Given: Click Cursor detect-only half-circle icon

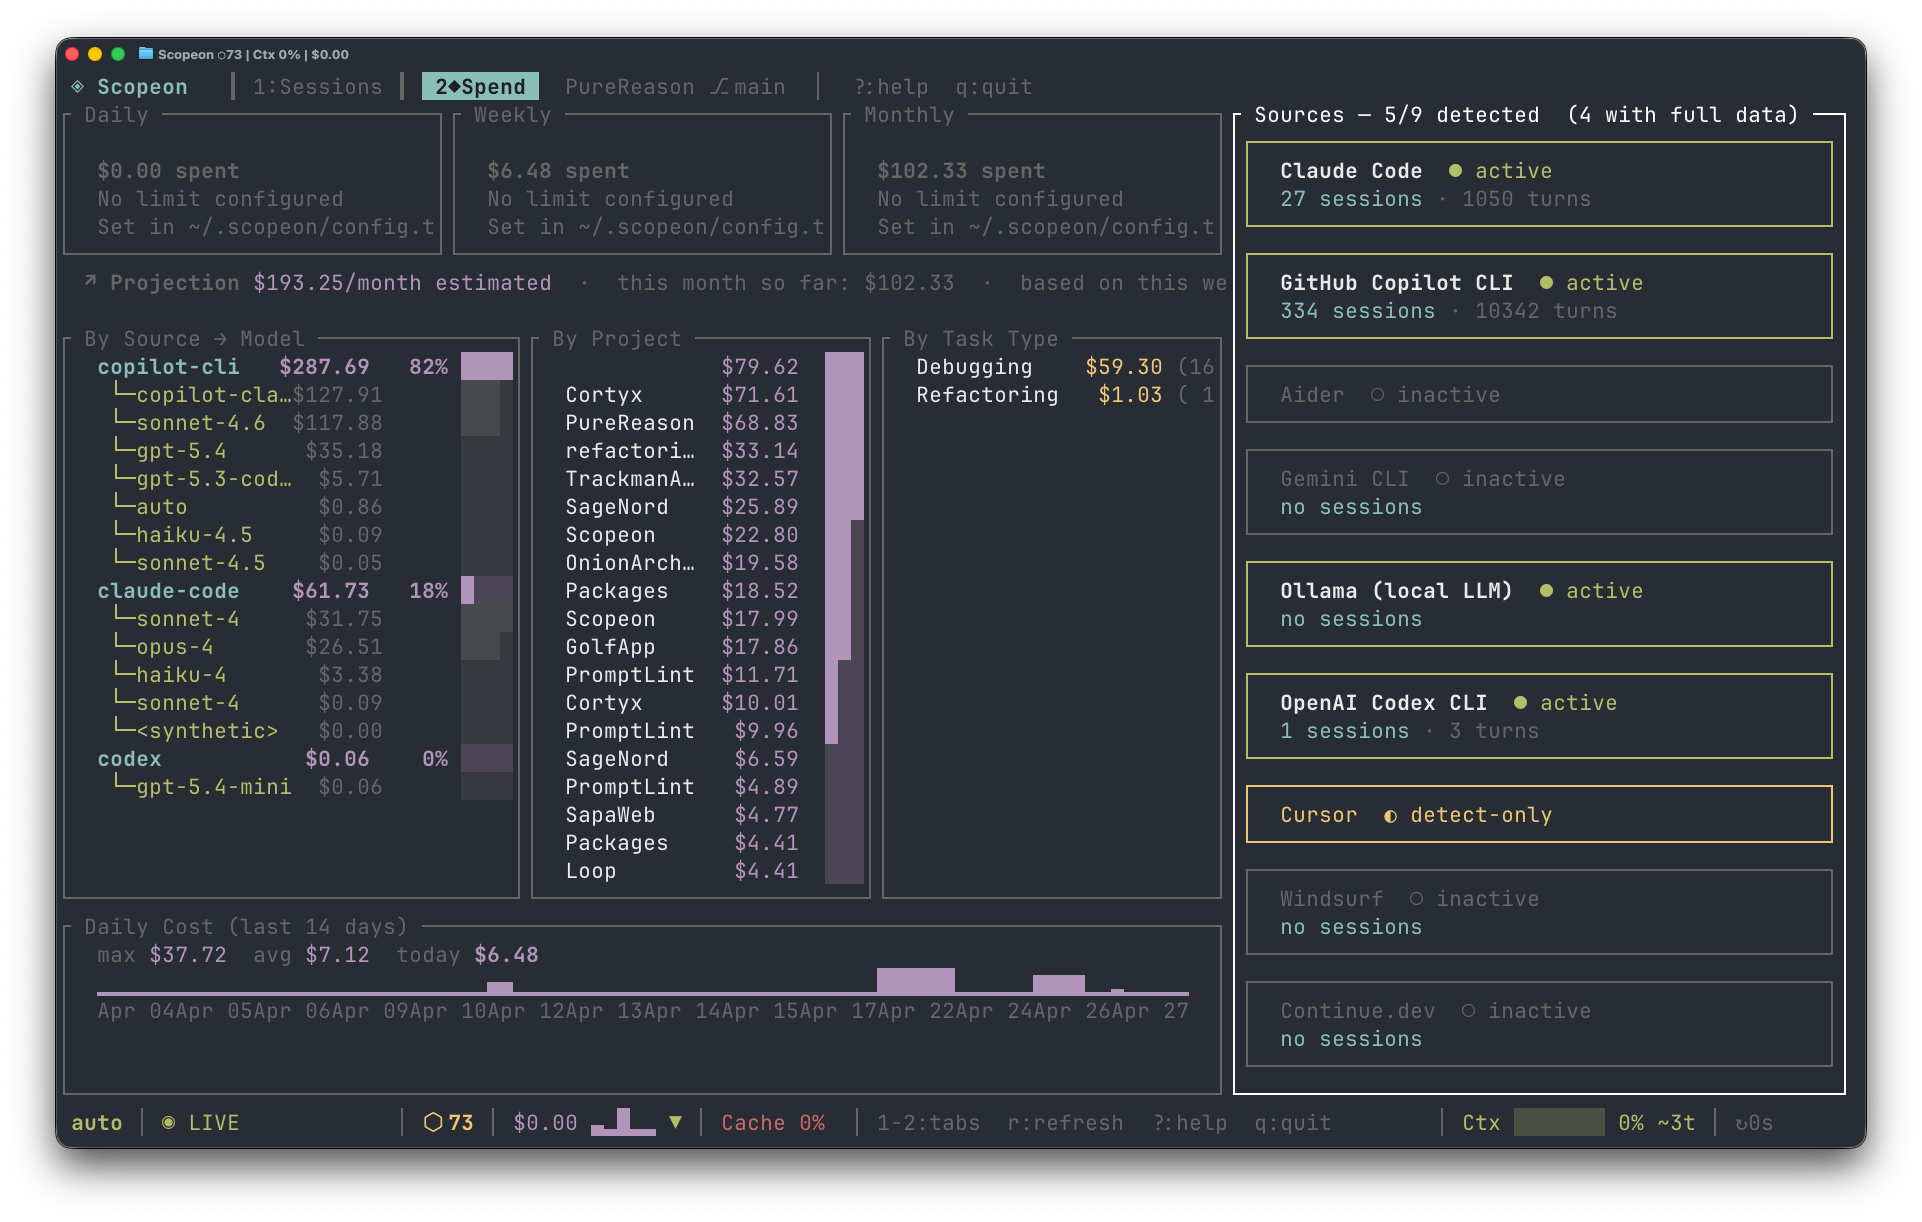Looking at the screenshot, I should (1390, 815).
